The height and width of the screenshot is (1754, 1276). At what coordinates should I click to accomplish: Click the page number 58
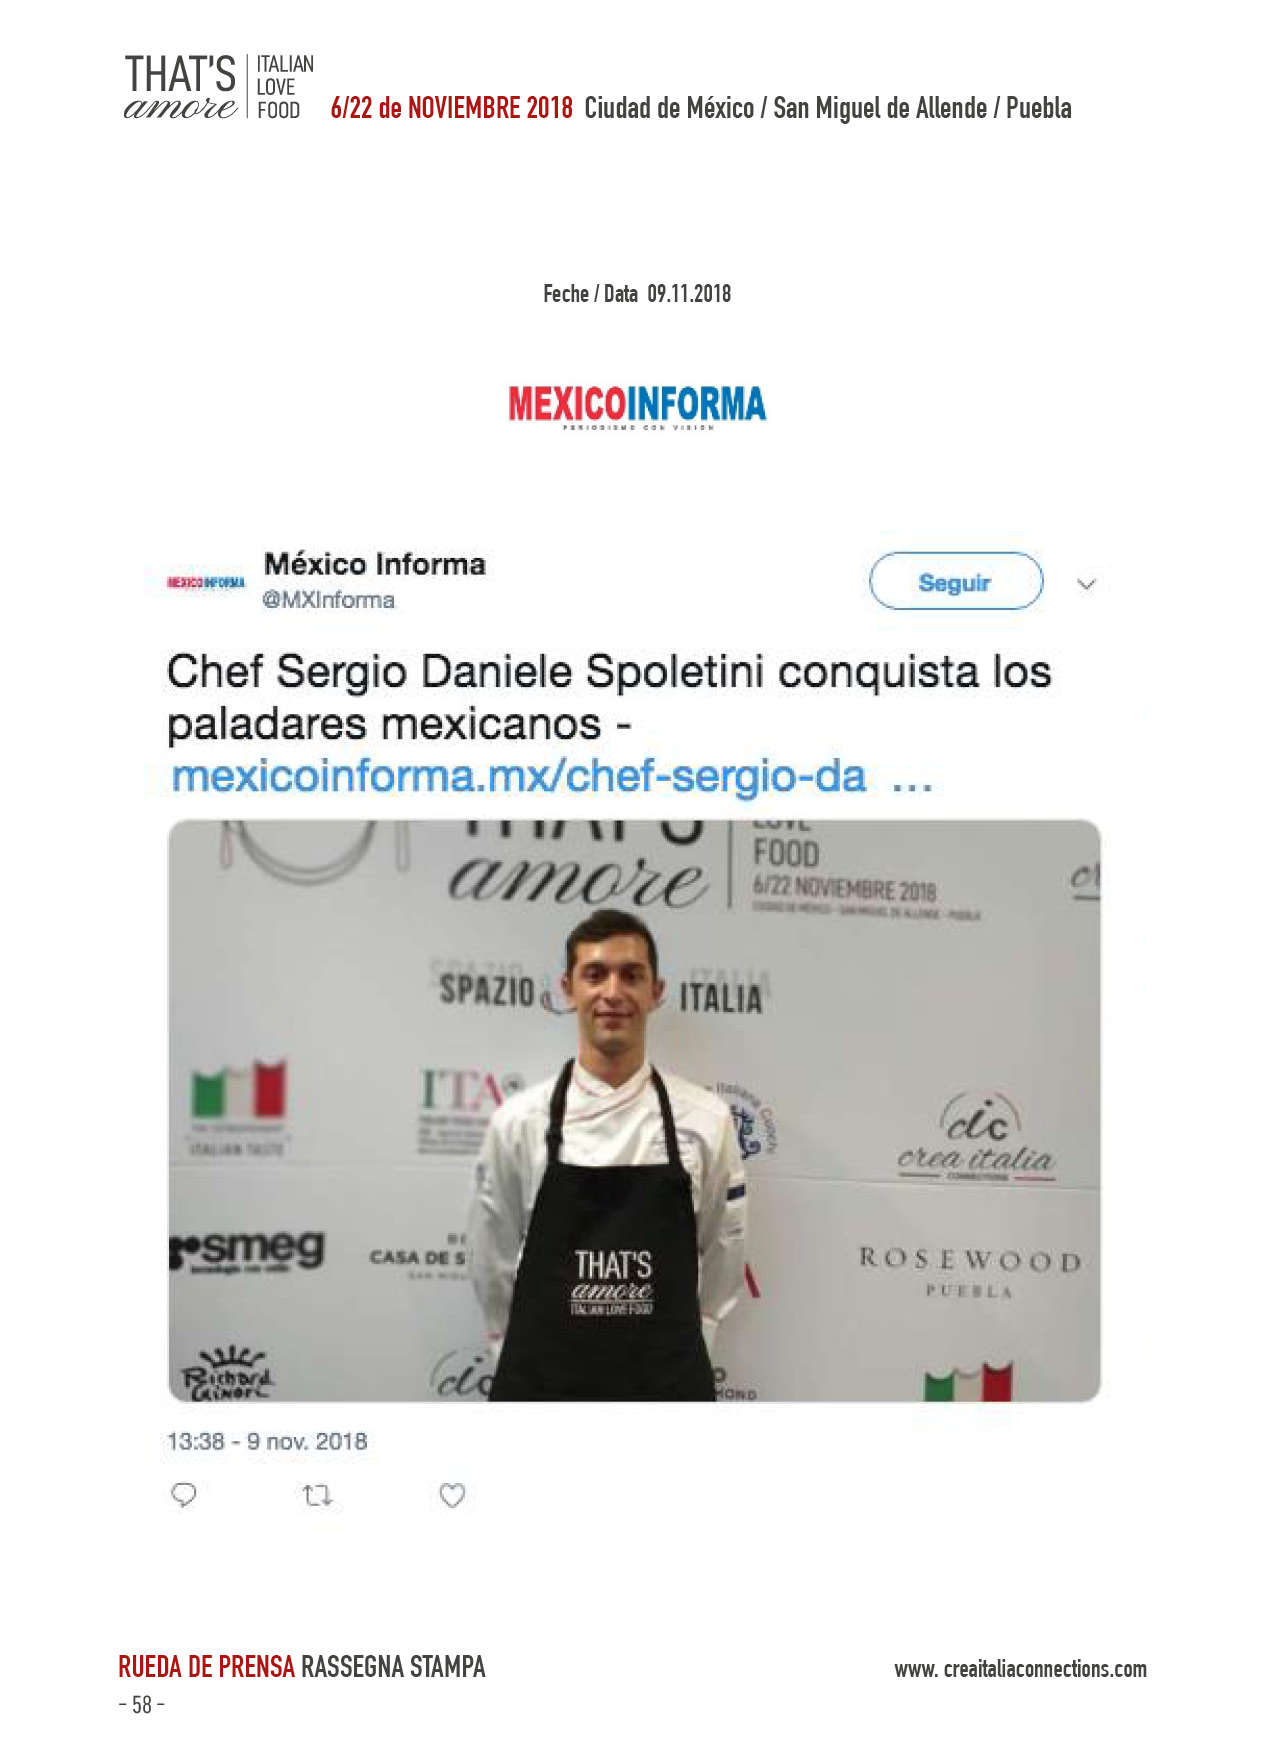(x=141, y=1705)
